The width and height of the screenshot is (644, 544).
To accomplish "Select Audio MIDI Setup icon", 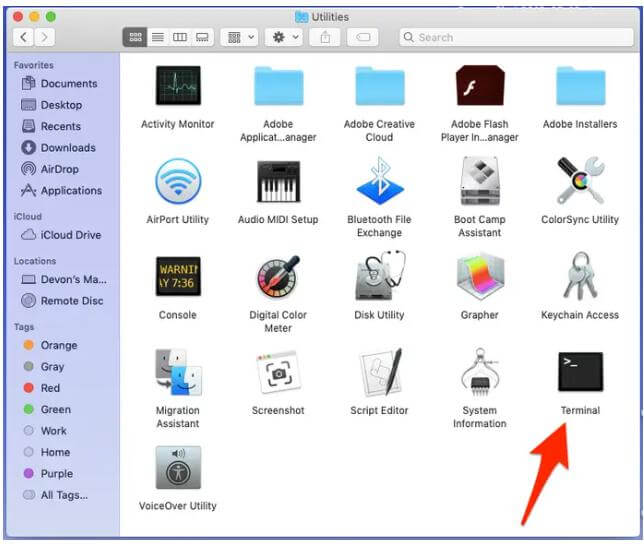I will 278,181.
